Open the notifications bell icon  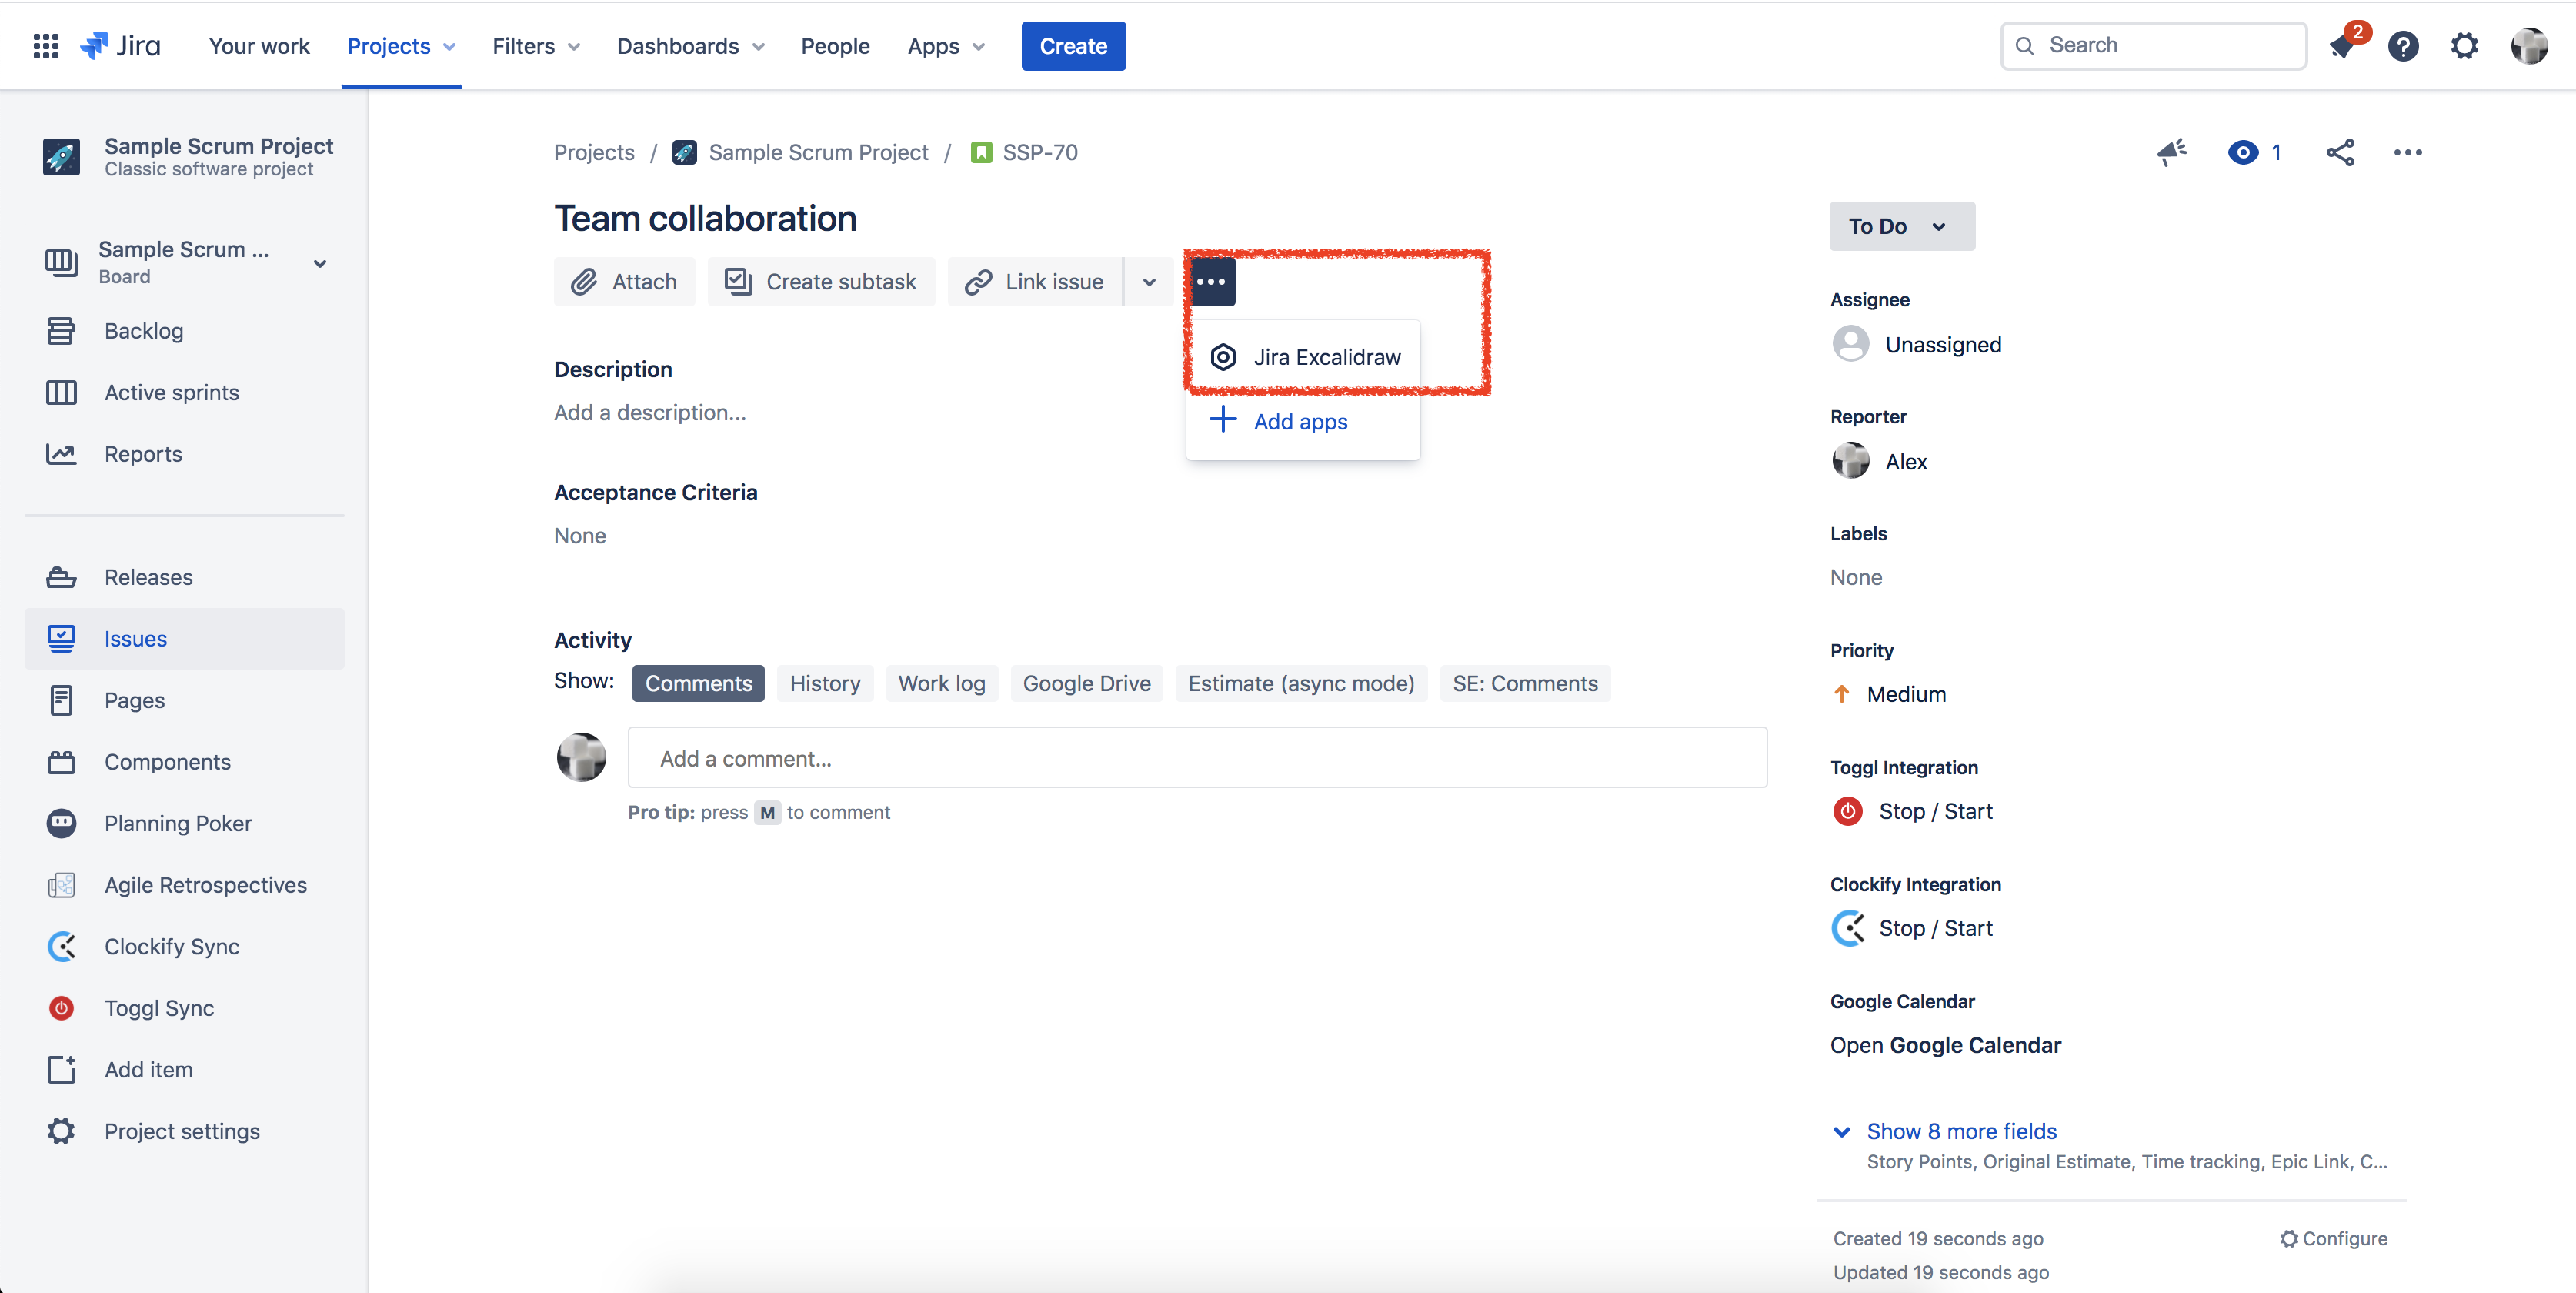[x=2343, y=46]
